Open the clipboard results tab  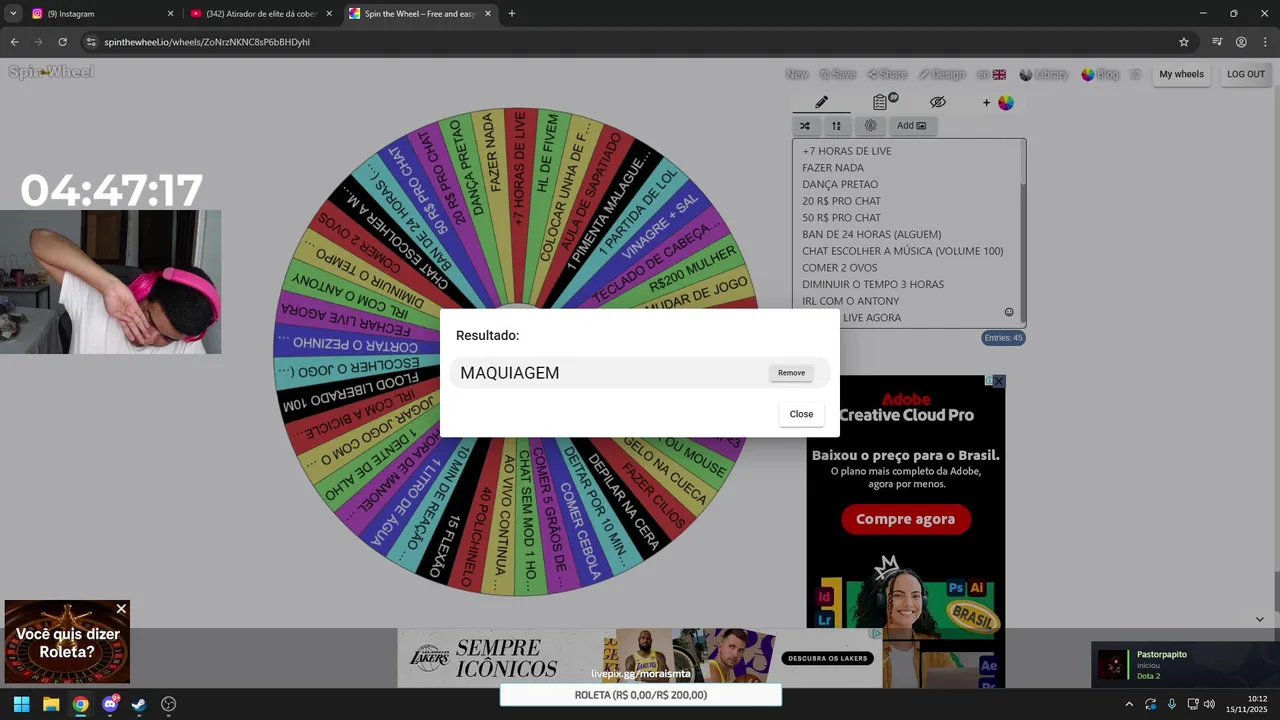880,102
